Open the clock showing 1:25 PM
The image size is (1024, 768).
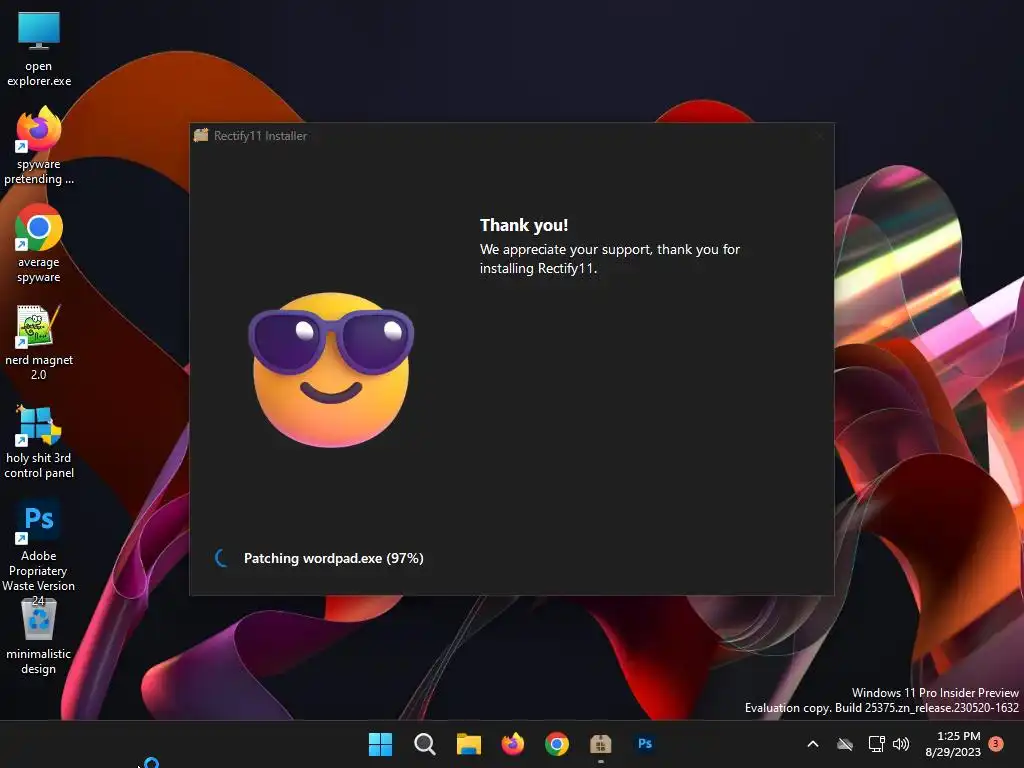pyautogui.click(x=953, y=744)
